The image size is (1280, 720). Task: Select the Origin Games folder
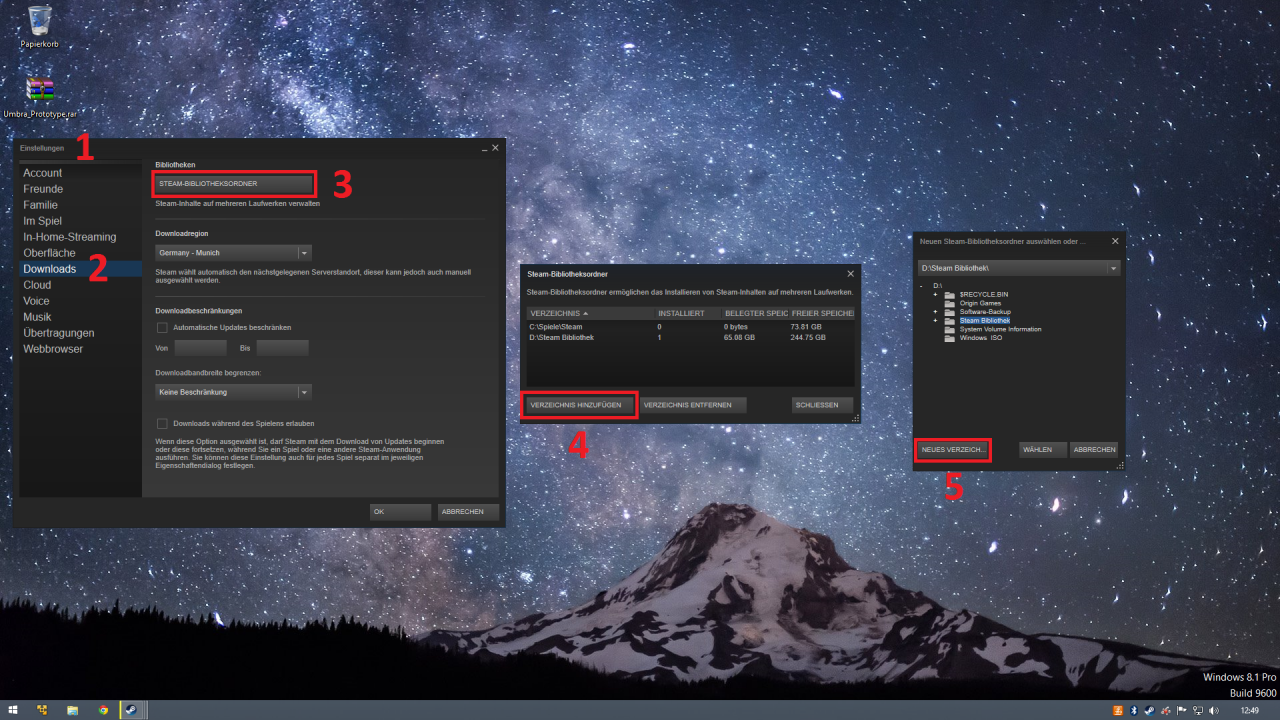[x=980, y=303]
